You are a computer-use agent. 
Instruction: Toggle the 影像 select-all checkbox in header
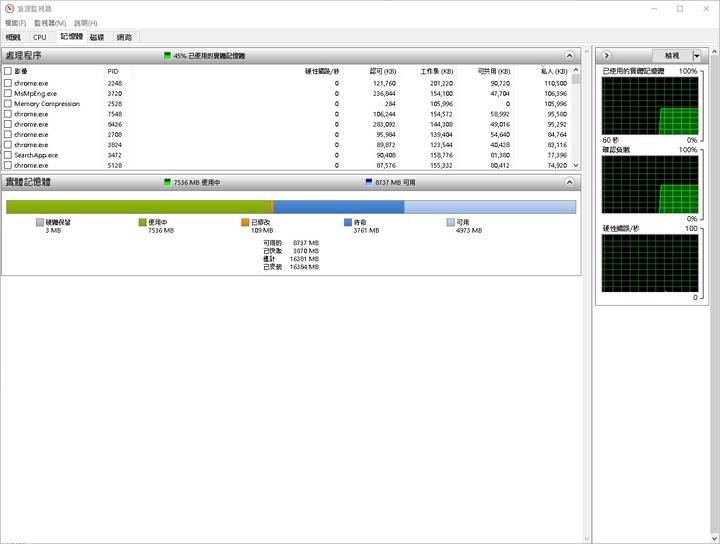click(8, 71)
